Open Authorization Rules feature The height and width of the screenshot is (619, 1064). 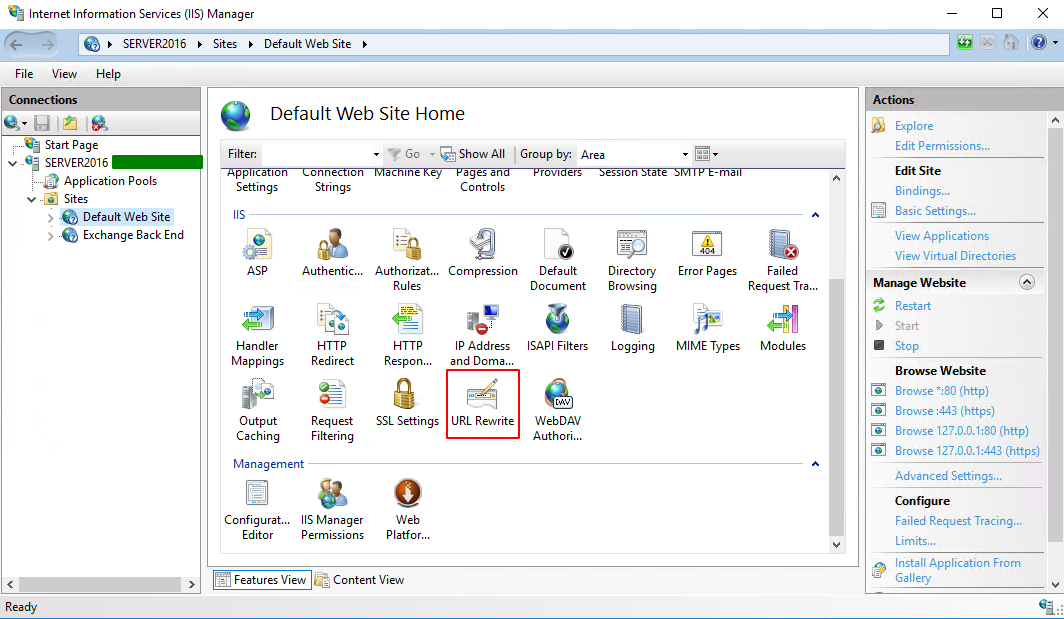407,260
